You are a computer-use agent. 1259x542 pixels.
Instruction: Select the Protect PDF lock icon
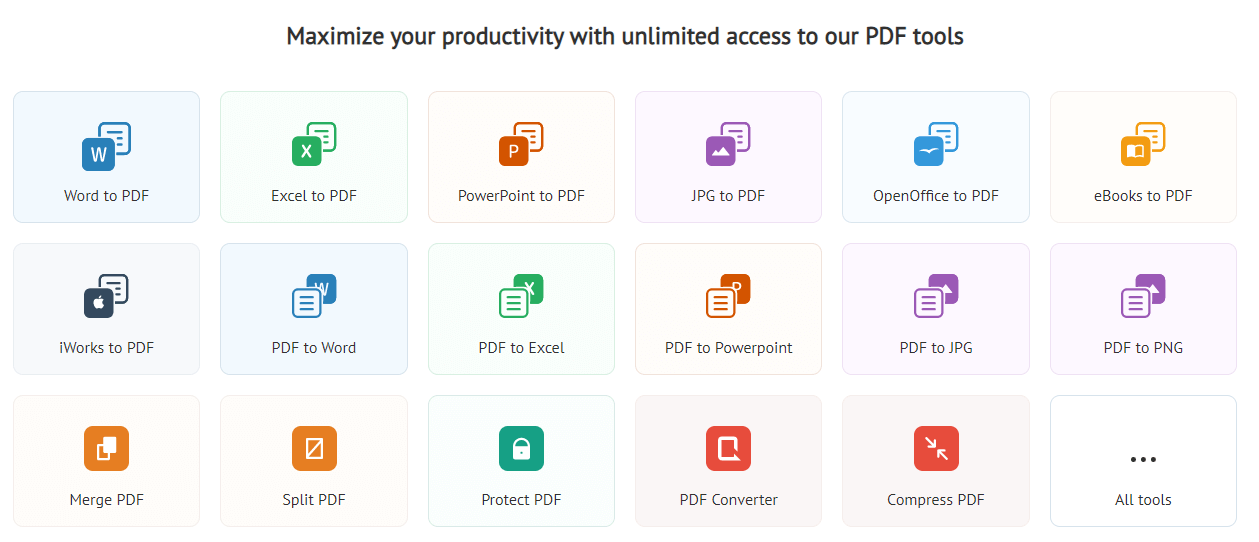click(x=521, y=448)
